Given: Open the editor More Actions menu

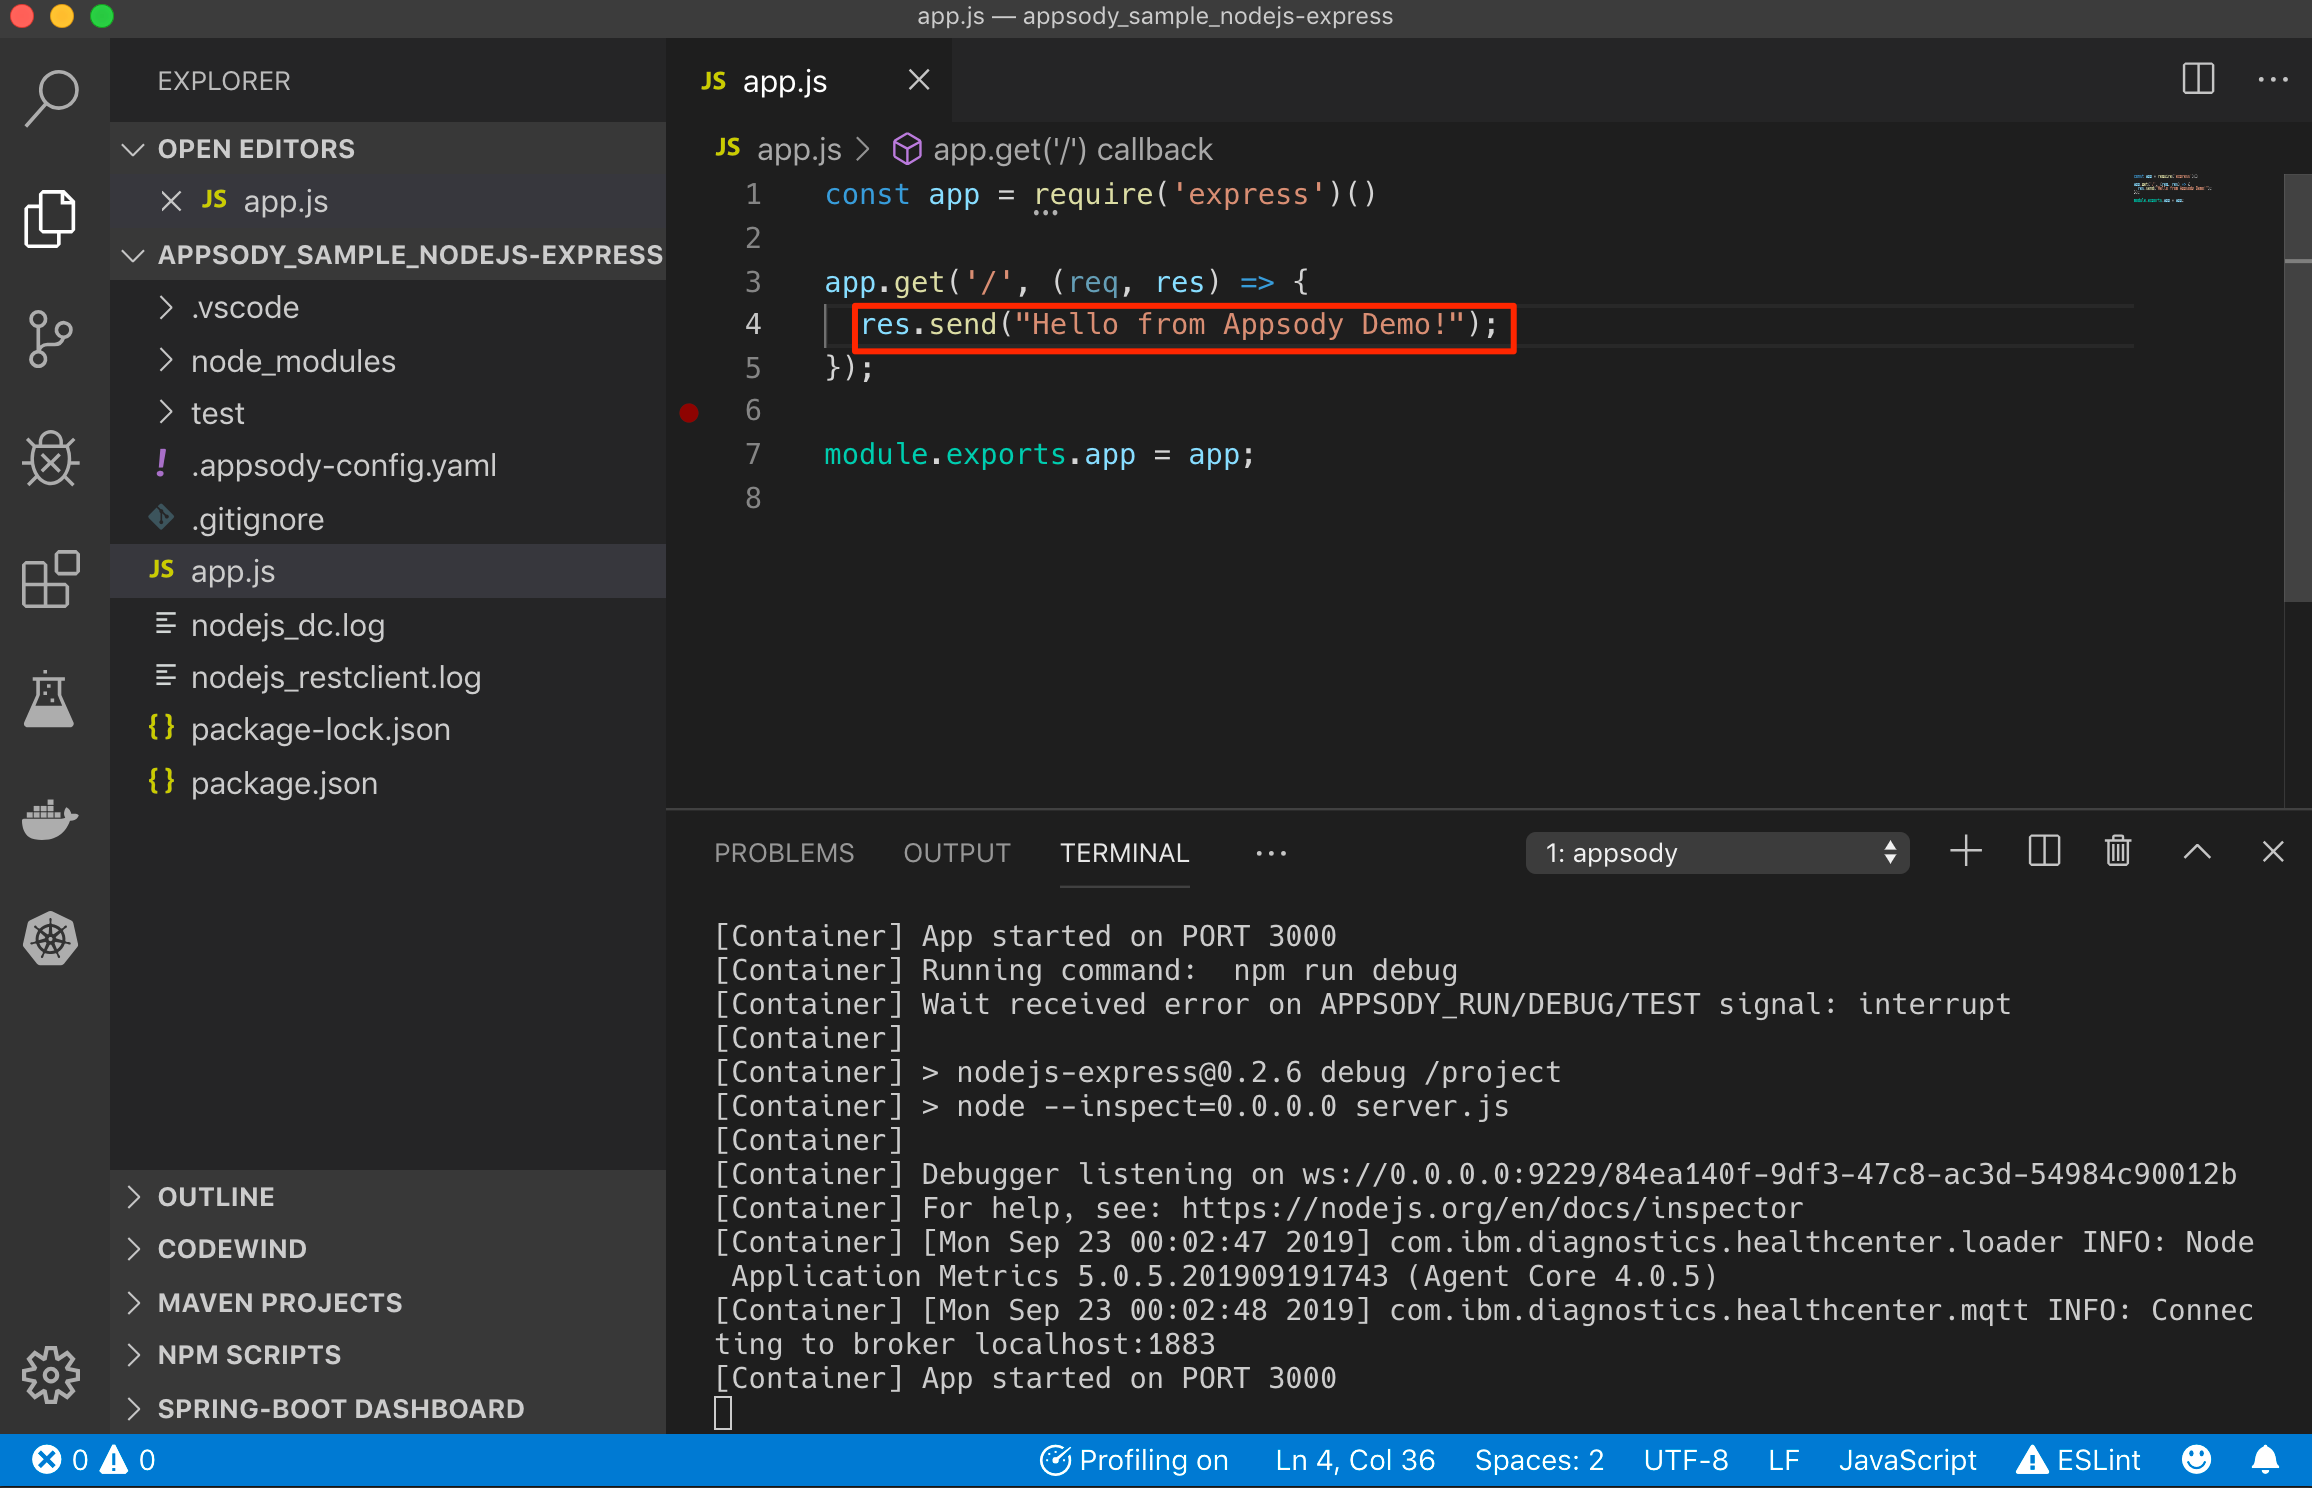Looking at the screenshot, I should coord(2272,78).
